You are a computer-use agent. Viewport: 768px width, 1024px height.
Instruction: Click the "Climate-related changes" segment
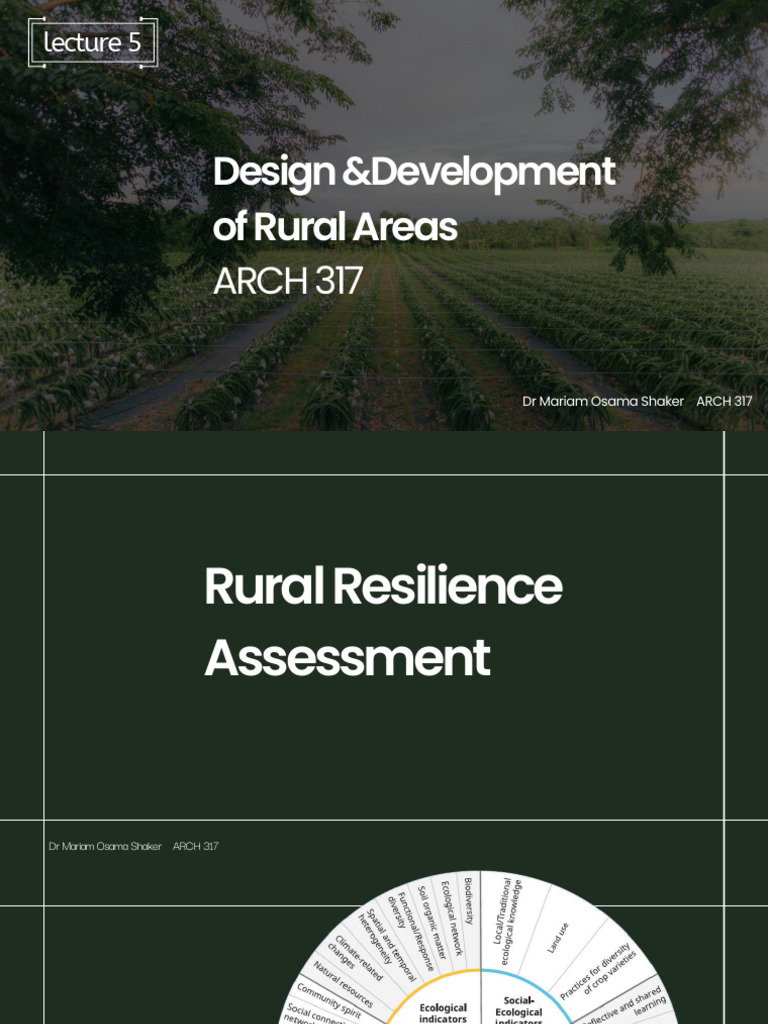click(x=353, y=959)
